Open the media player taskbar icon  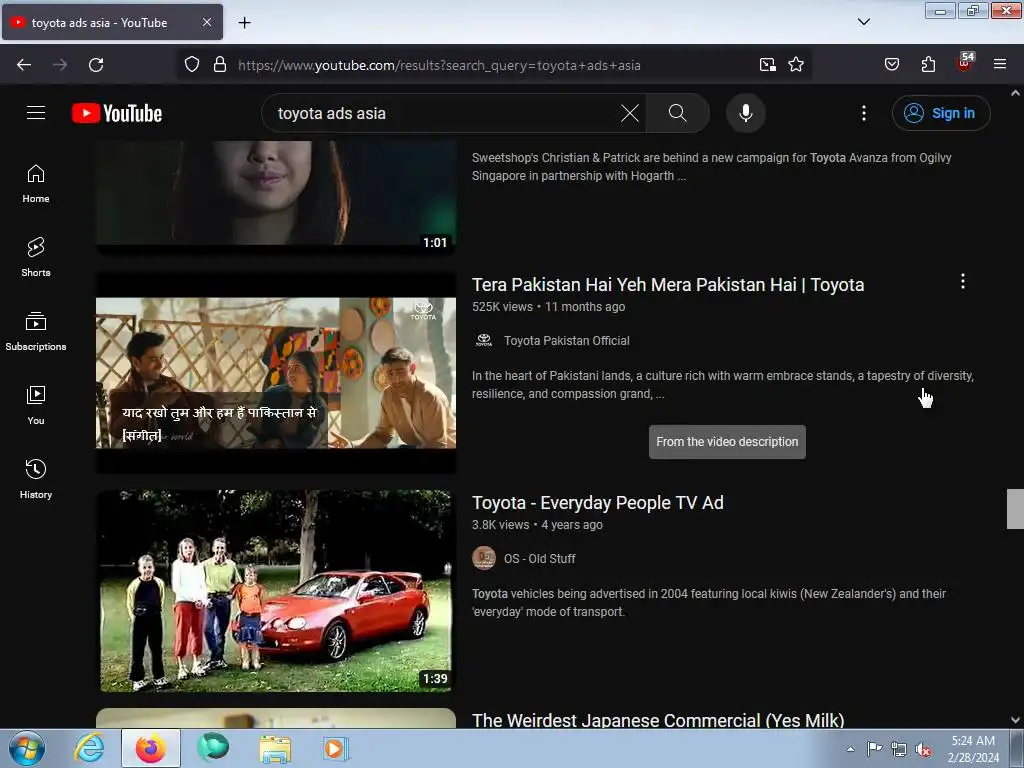(336, 748)
